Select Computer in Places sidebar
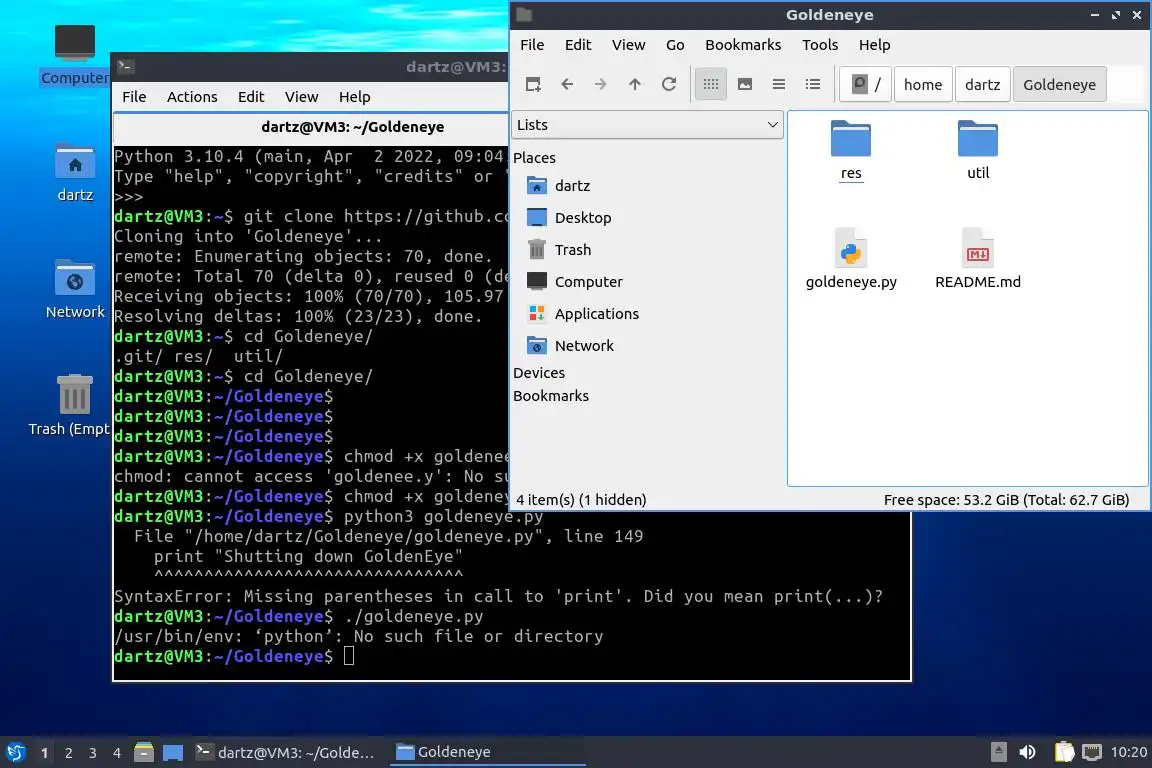Viewport: 1152px width, 768px height. click(x=575, y=281)
